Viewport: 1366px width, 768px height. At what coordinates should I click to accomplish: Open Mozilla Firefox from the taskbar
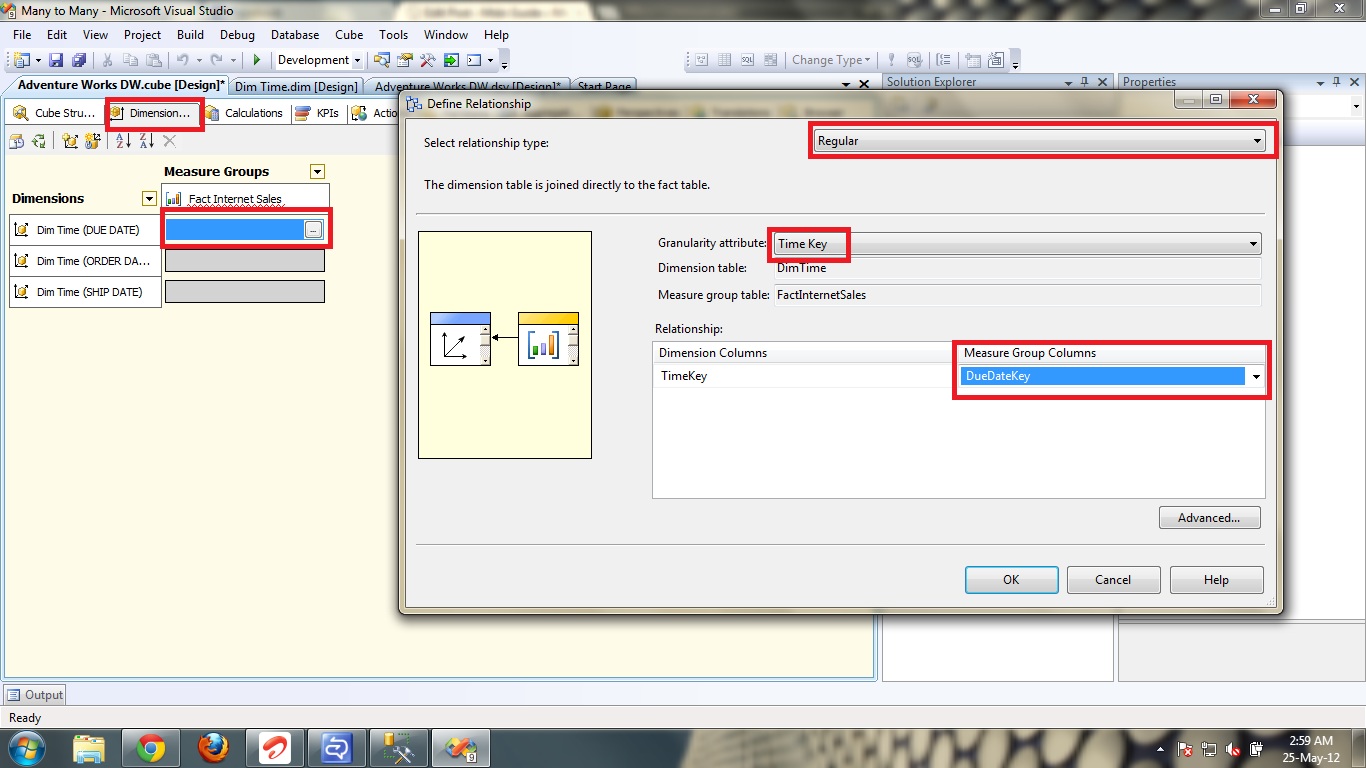tap(213, 748)
